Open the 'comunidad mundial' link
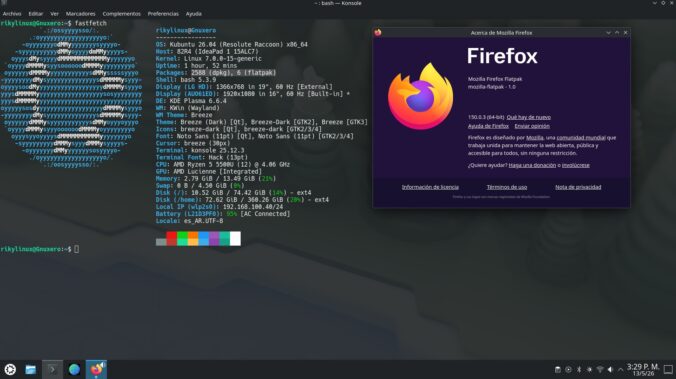 [x=581, y=138]
